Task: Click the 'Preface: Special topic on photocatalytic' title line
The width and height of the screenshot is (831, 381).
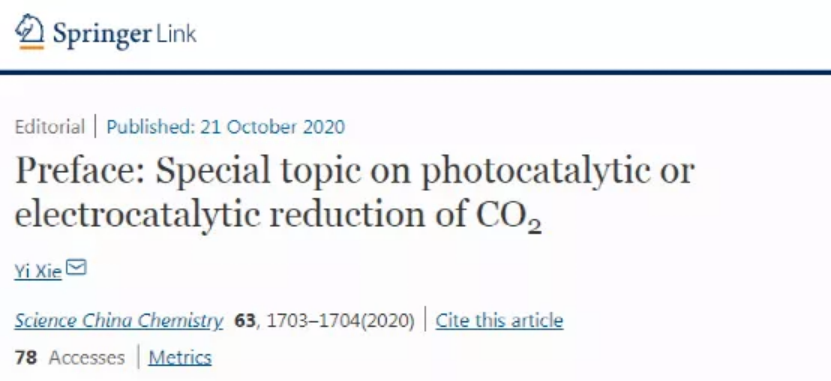Action: coord(355,172)
